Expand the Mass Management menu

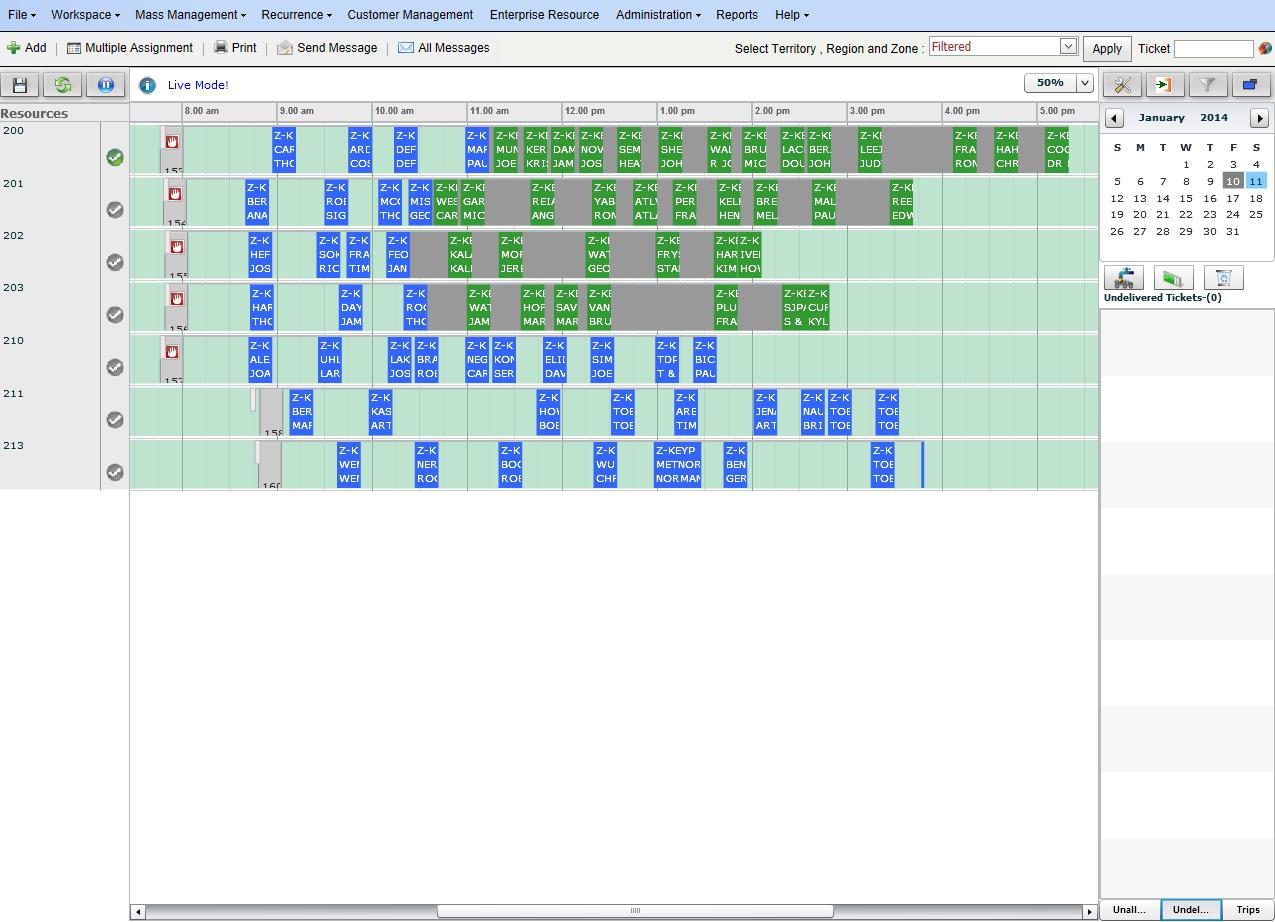point(190,15)
